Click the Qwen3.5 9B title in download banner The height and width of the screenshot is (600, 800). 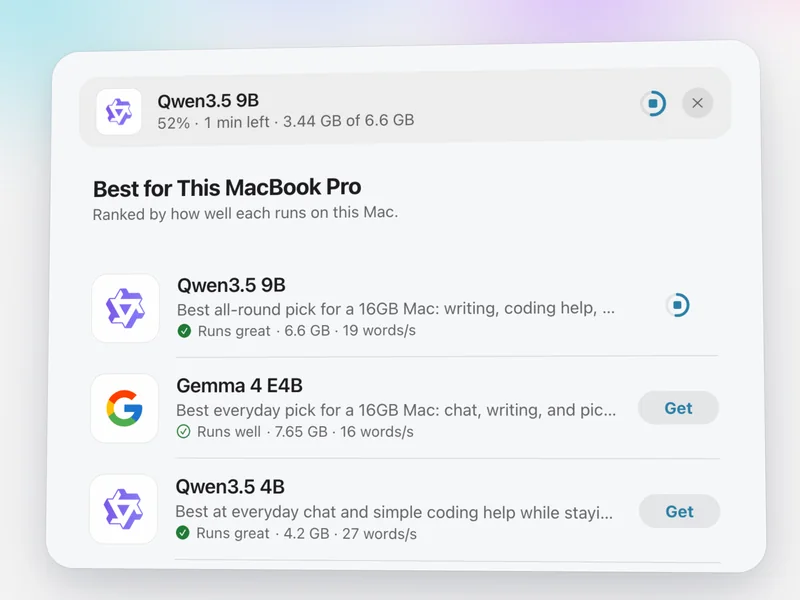coord(208,101)
